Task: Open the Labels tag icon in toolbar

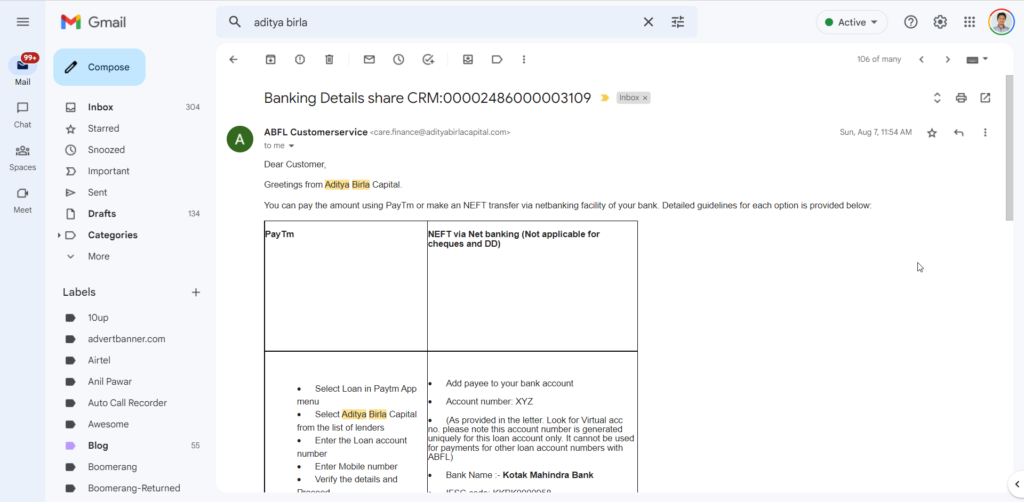Action: click(497, 59)
